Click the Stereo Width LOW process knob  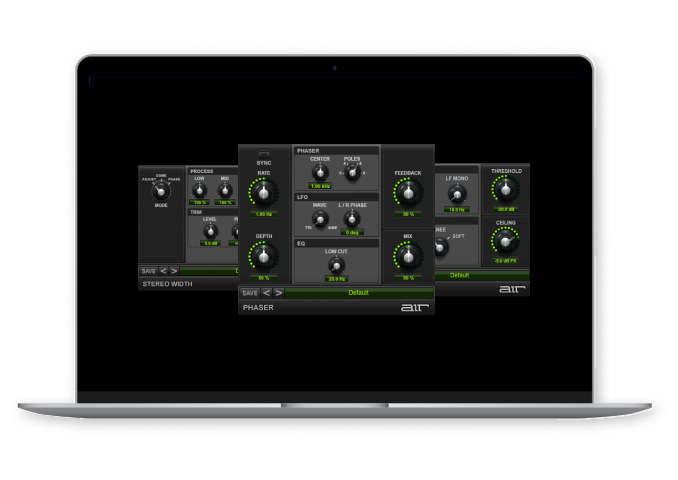[199, 190]
